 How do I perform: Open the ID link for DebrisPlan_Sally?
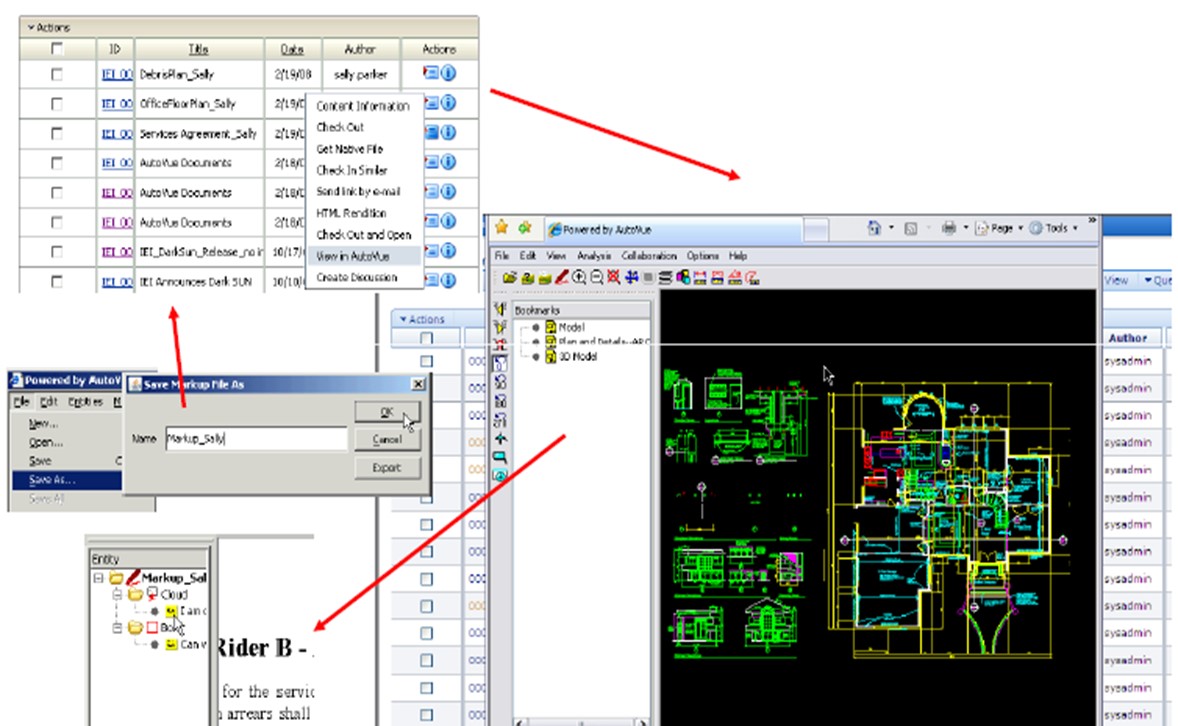click(116, 74)
